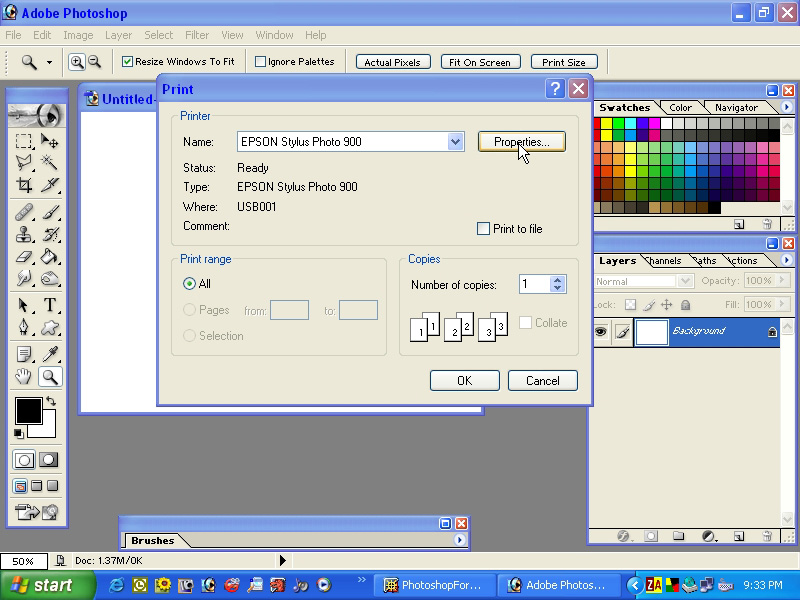This screenshot has width=800, height=600.
Task: Switch to the Channels tab
Action: point(664,260)
